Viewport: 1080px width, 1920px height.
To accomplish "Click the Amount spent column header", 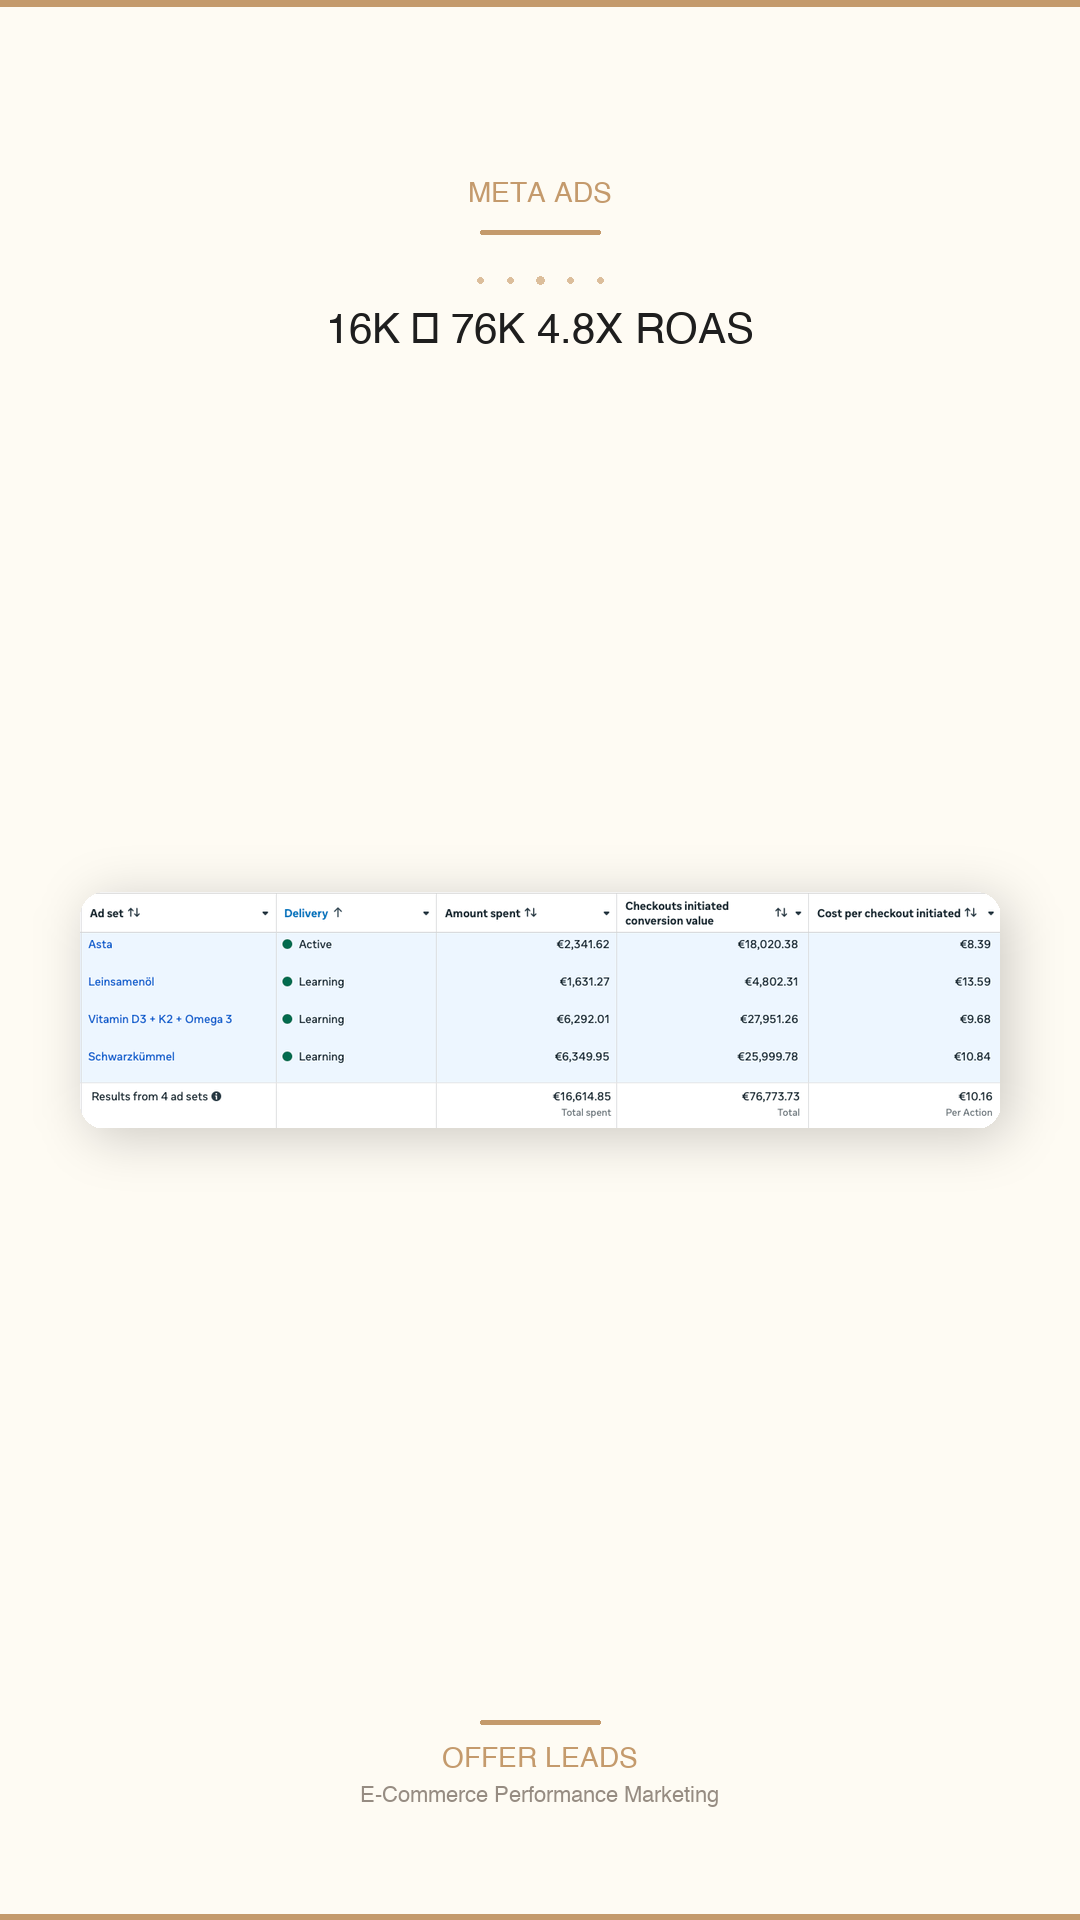I will pyautogui.click(x=482, y=913).
